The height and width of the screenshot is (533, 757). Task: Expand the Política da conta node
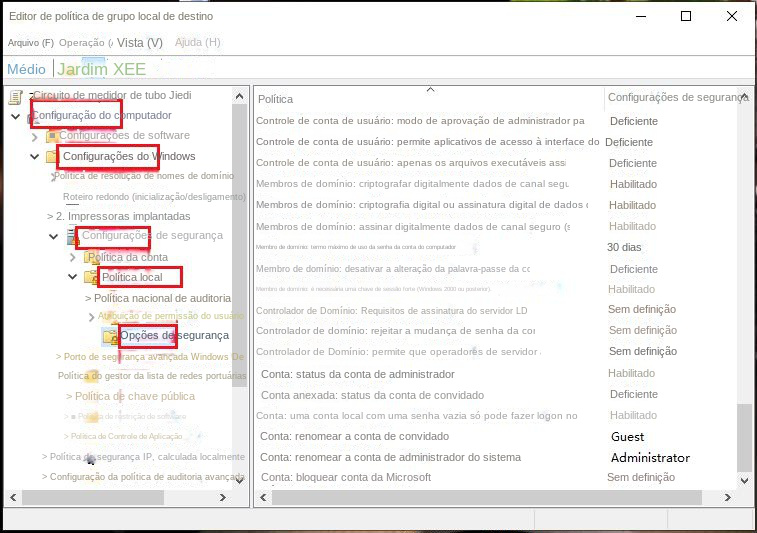(73, 257)
